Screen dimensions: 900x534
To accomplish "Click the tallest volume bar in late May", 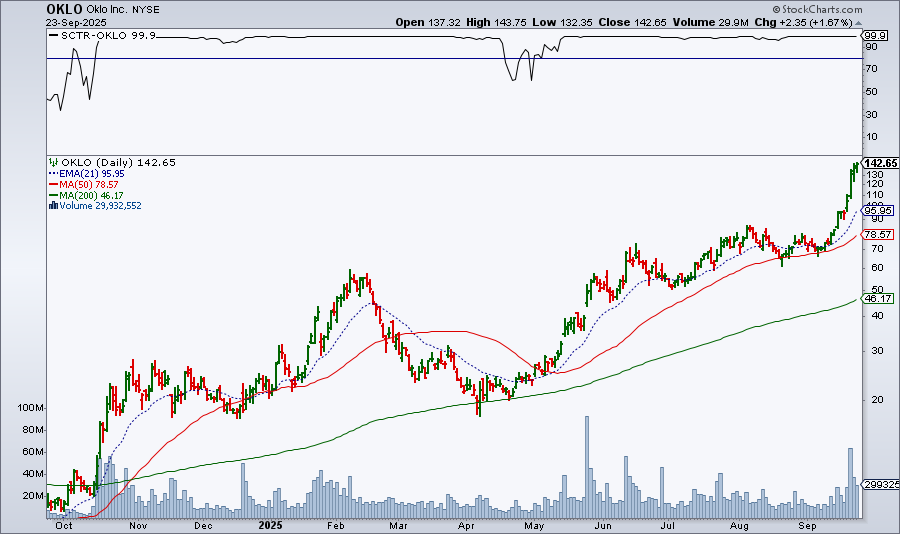I will pyautogui.click(x=587, y=466).
